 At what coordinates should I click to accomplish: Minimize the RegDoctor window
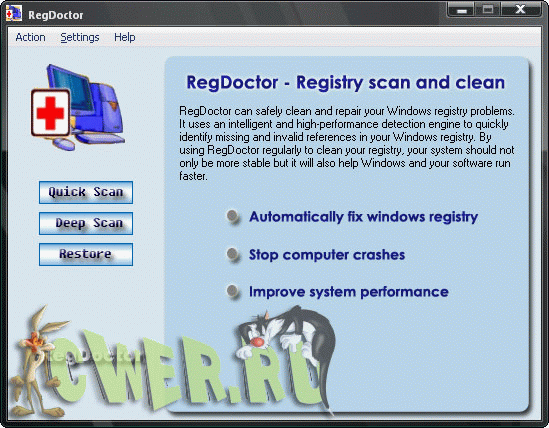pos(462,9)
